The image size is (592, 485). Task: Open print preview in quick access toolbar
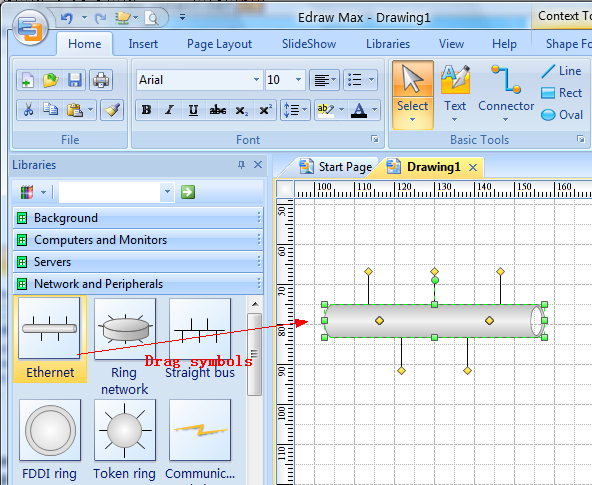coord(152,18)
